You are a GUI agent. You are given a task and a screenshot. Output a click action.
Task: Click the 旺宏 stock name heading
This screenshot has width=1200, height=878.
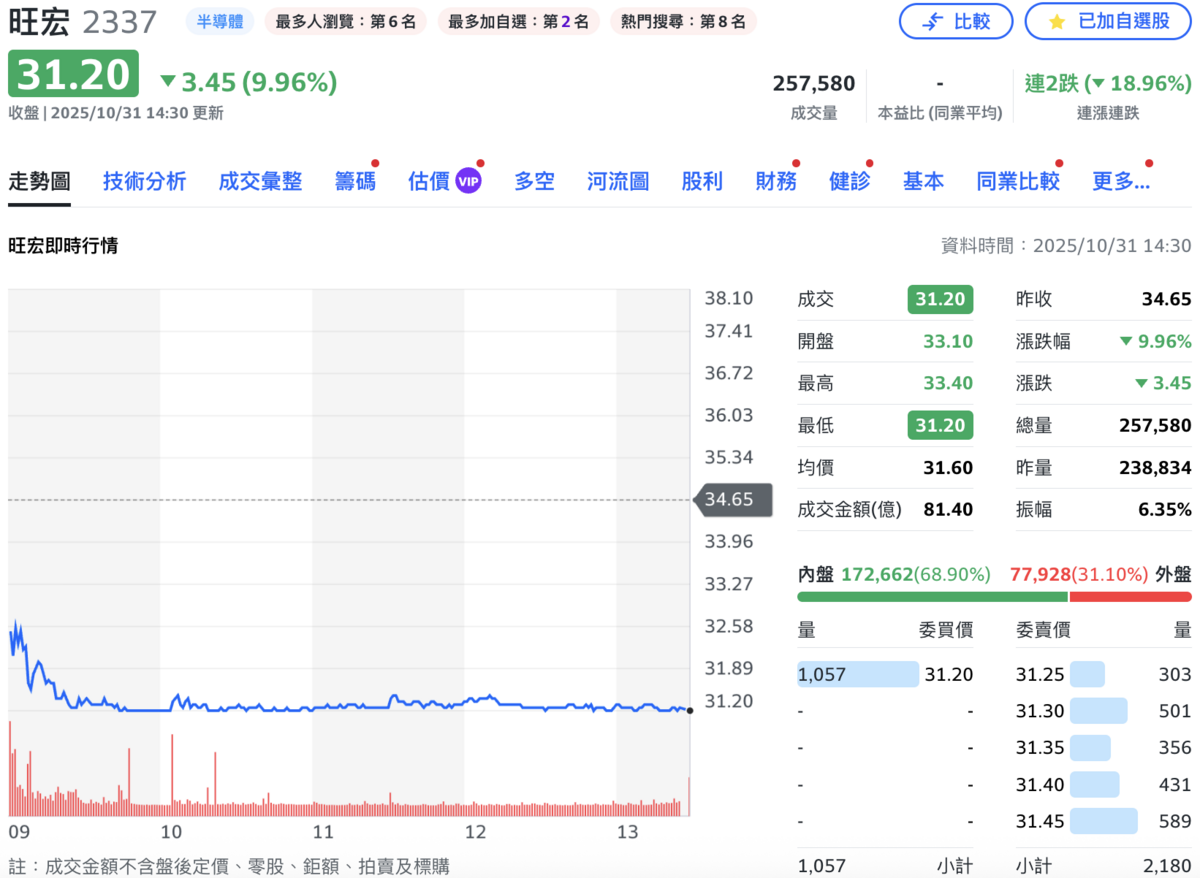tap(39, 21)
